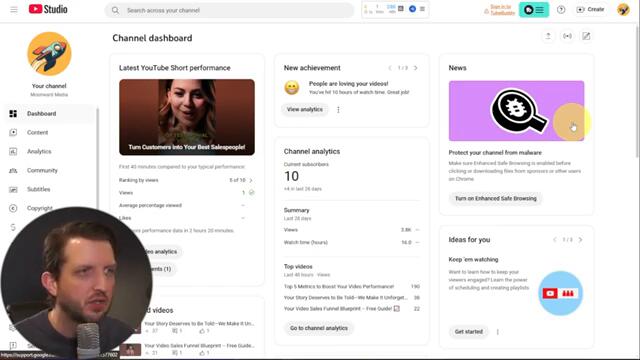The height and width of the screenshot is (360, 640).
Task: Click Get started button
Action: pos(469,332)
